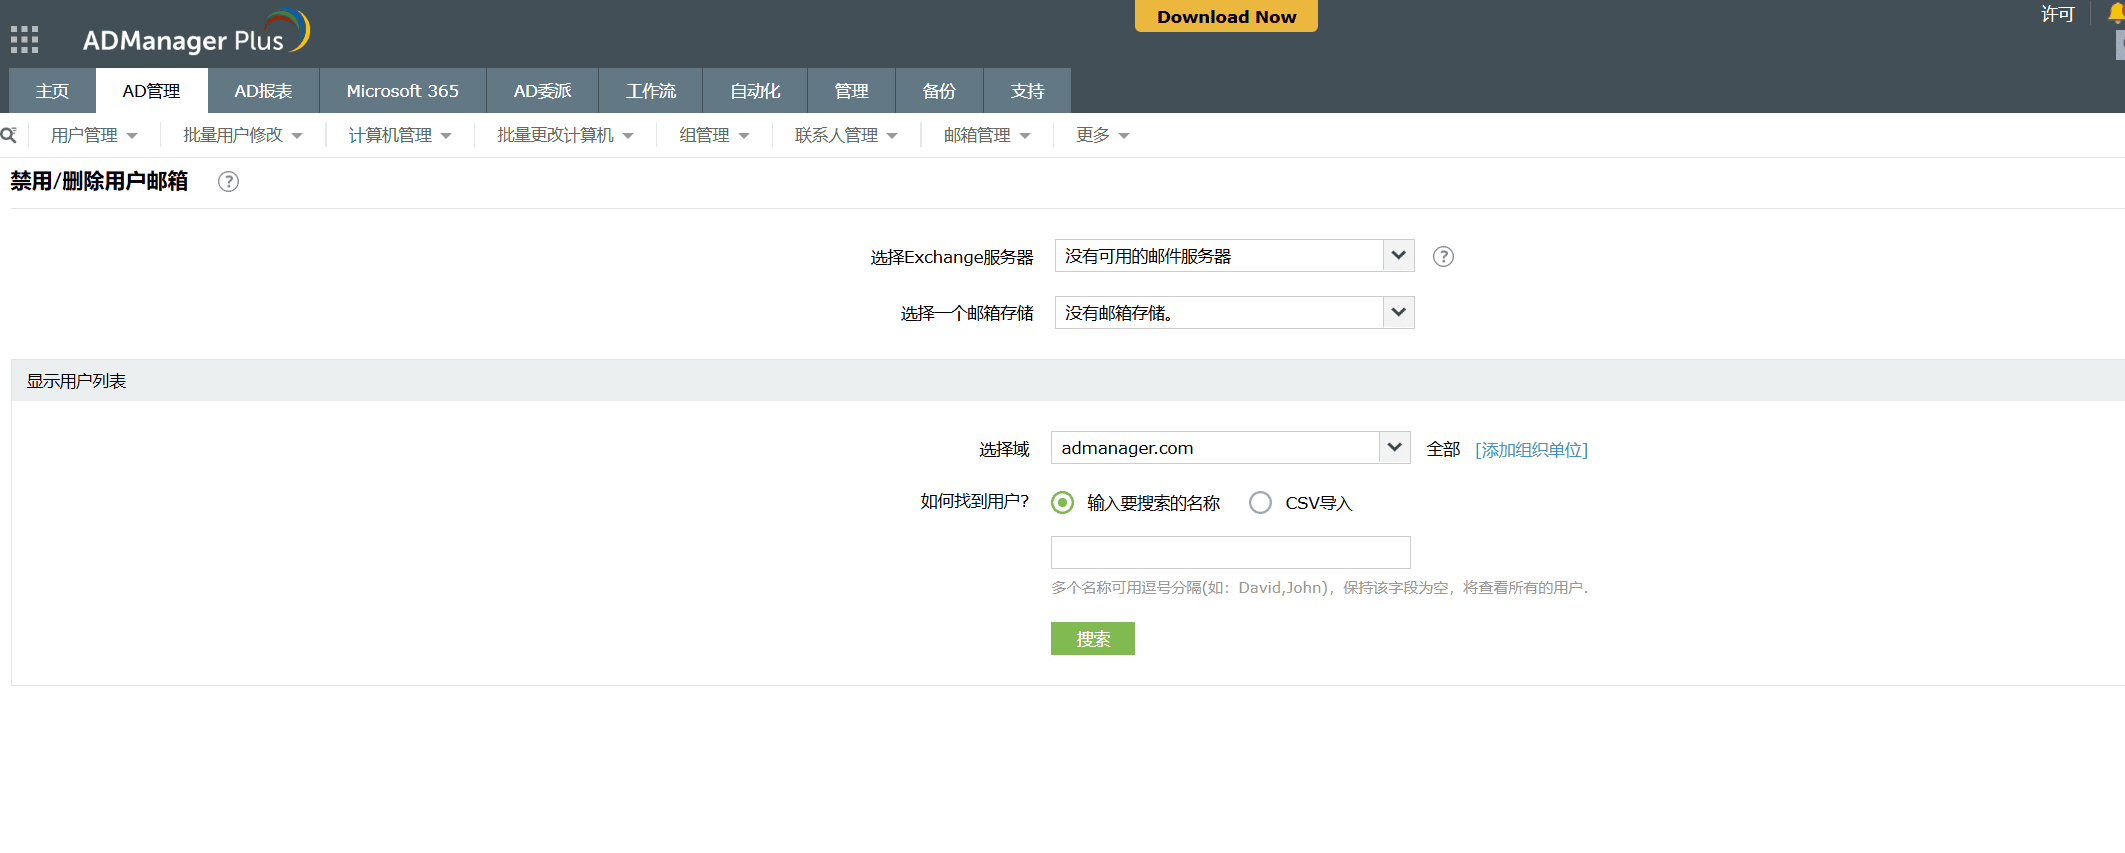Expand the 邮箱管理 menu
The width and height of the screenshot is (2125, 853).
pos(986,135)
